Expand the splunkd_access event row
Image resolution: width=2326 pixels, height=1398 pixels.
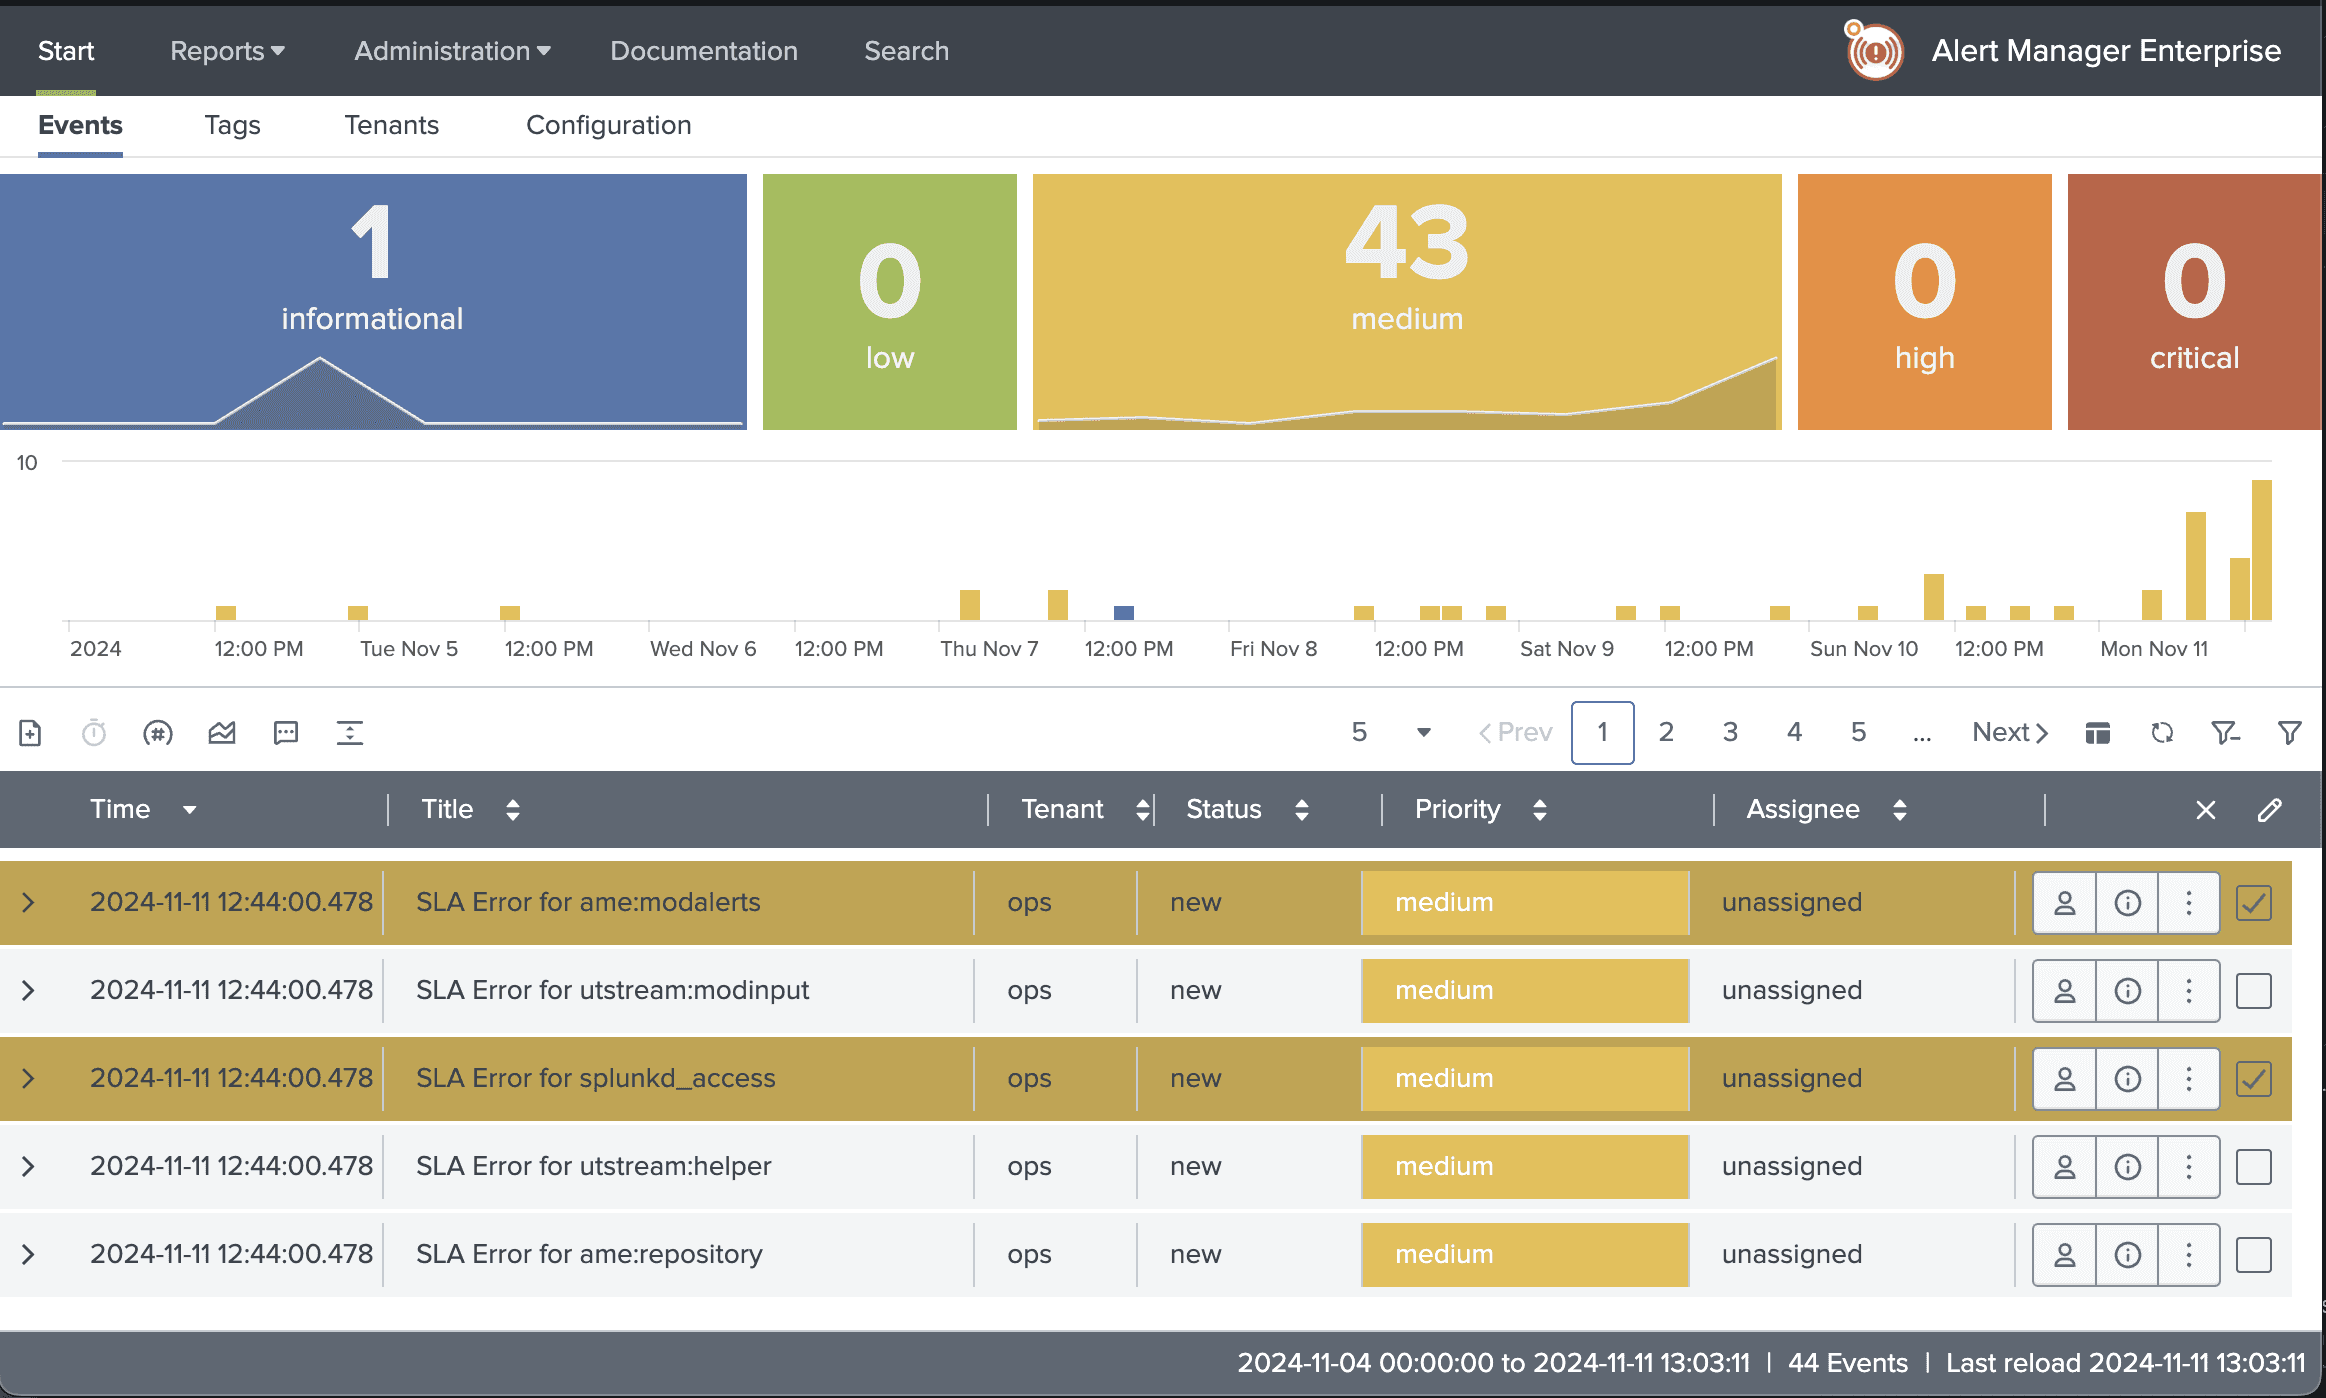tap(28, 1079)
